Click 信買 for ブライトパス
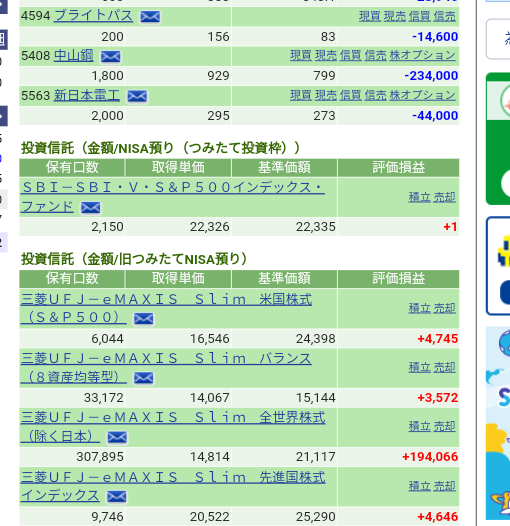Screen dimensions: 510x526 [x=420, y=16]
